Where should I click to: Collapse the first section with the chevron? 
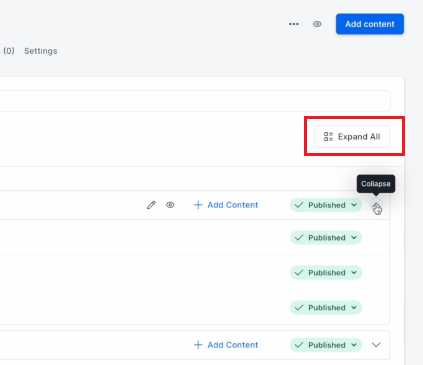(376, 206)
